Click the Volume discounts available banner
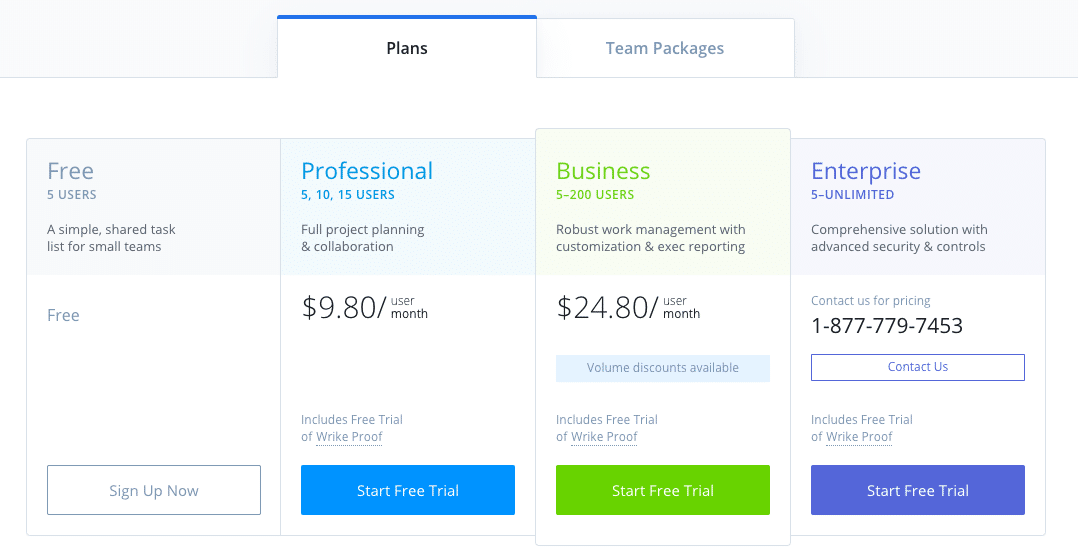The image size is (1078, 558). point(663,368)
